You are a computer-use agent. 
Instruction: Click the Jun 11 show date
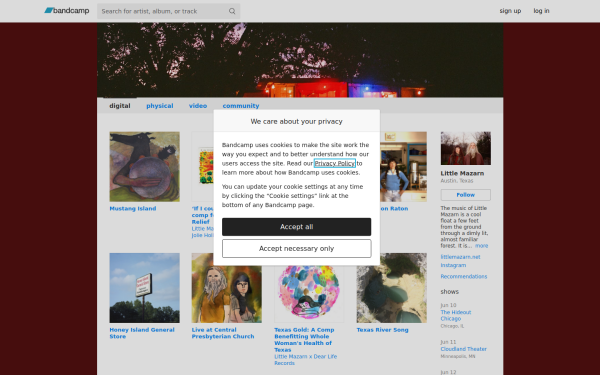coord(448,342)
